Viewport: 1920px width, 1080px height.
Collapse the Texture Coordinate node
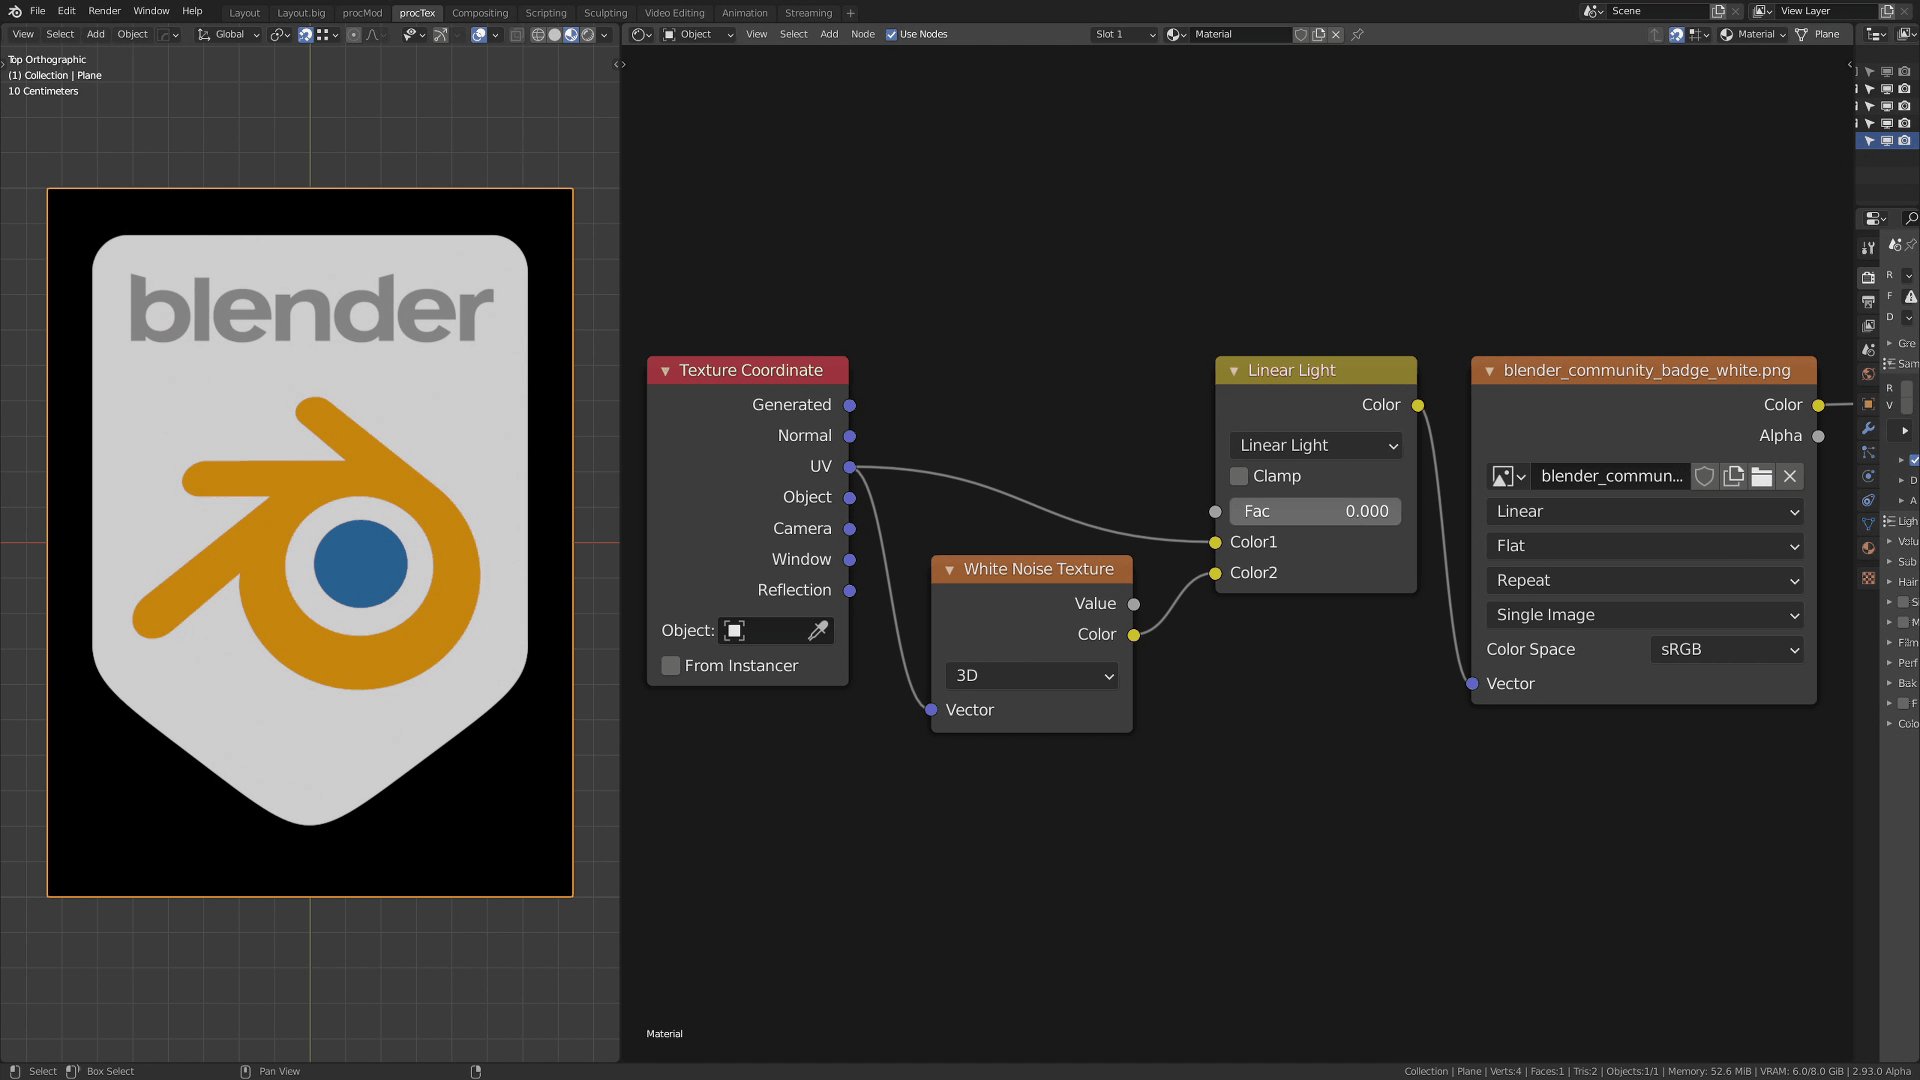tap(665, 371)
